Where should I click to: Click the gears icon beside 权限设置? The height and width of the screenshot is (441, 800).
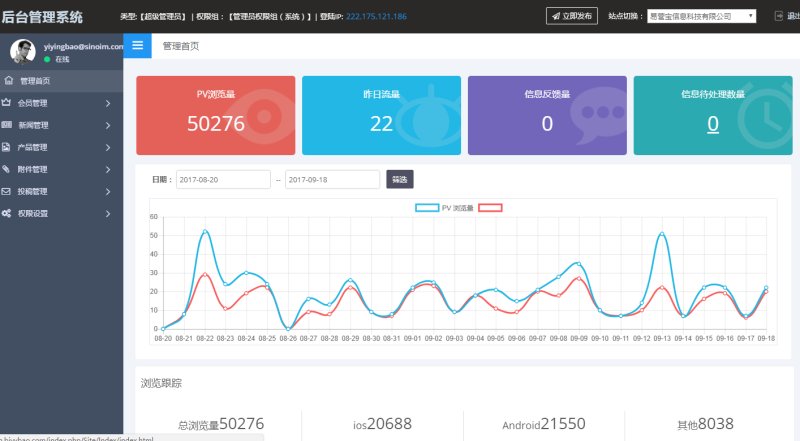click(x=8, y=213)
